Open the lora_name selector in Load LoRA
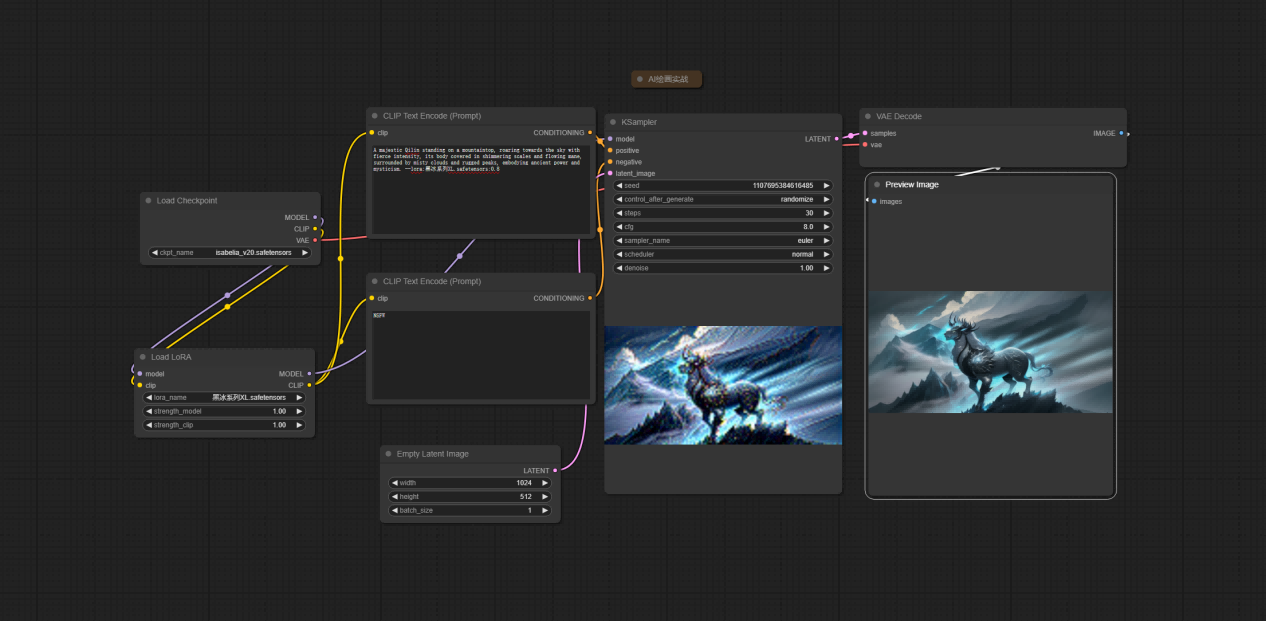 coord(224,397)
